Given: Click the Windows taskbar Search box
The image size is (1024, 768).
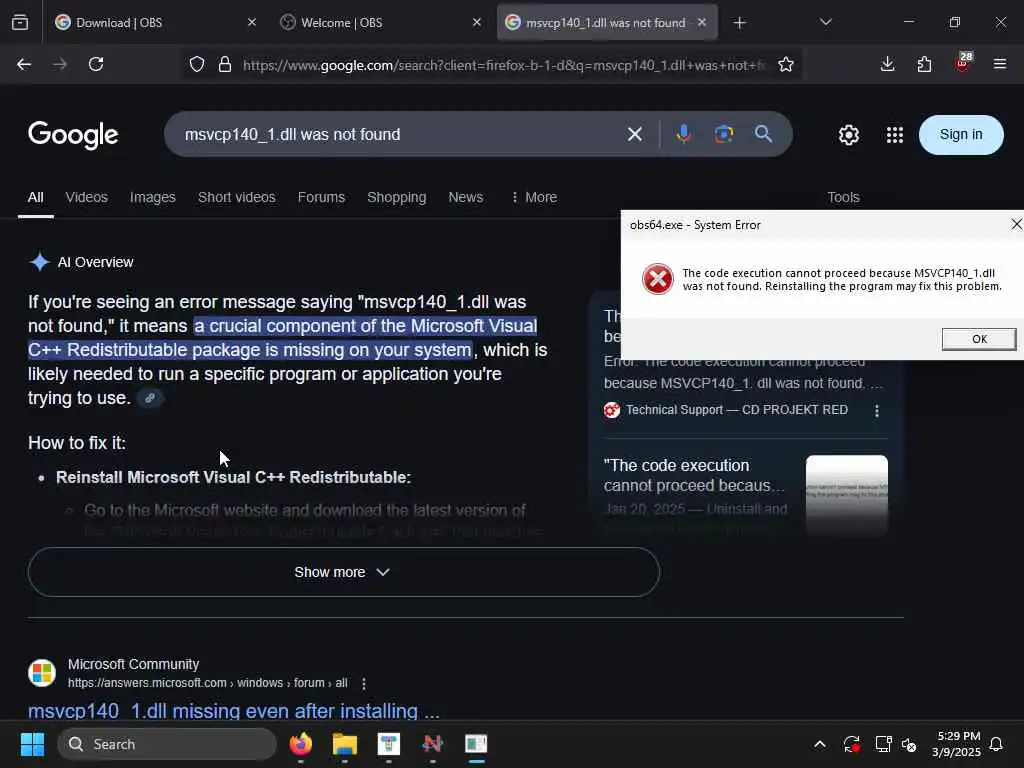Looking at the screenshot, I should pyautogui.click(x=167, y=744).
